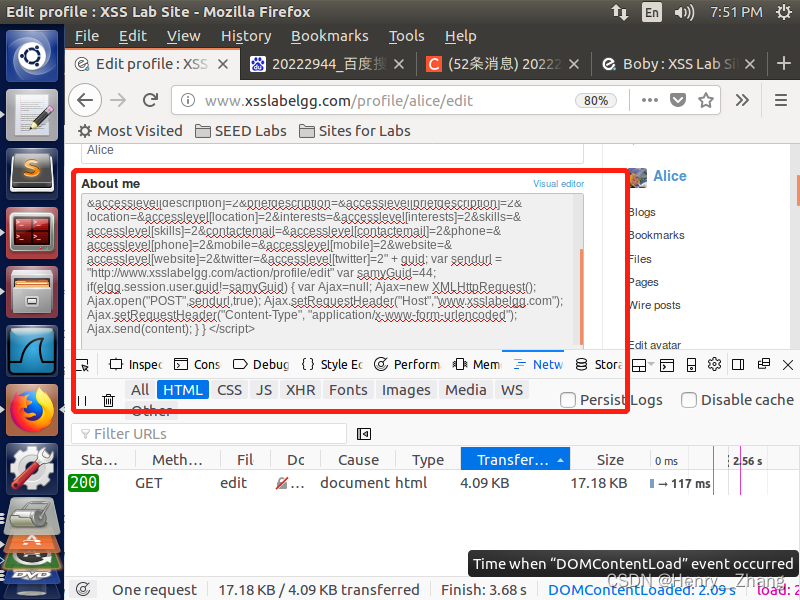Toggle responsive design mode icon

pyautogui.click(x=691, y=365)
